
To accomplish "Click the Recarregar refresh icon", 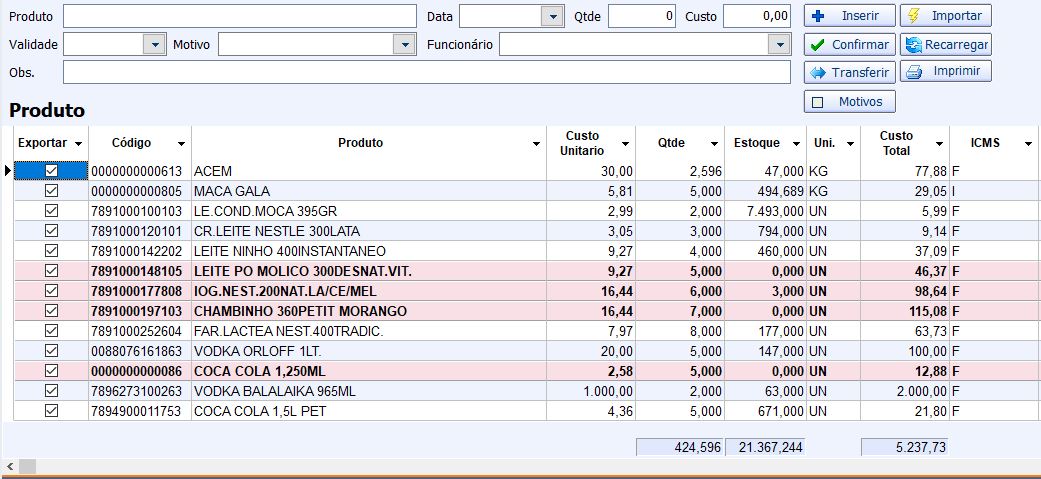I will coord(912,45).
